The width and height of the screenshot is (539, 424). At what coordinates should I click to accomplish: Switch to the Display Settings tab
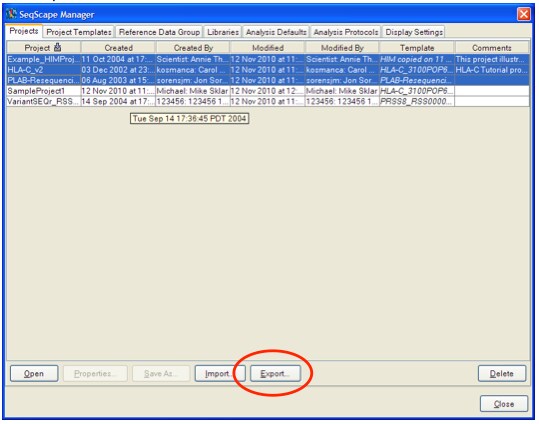414,32
